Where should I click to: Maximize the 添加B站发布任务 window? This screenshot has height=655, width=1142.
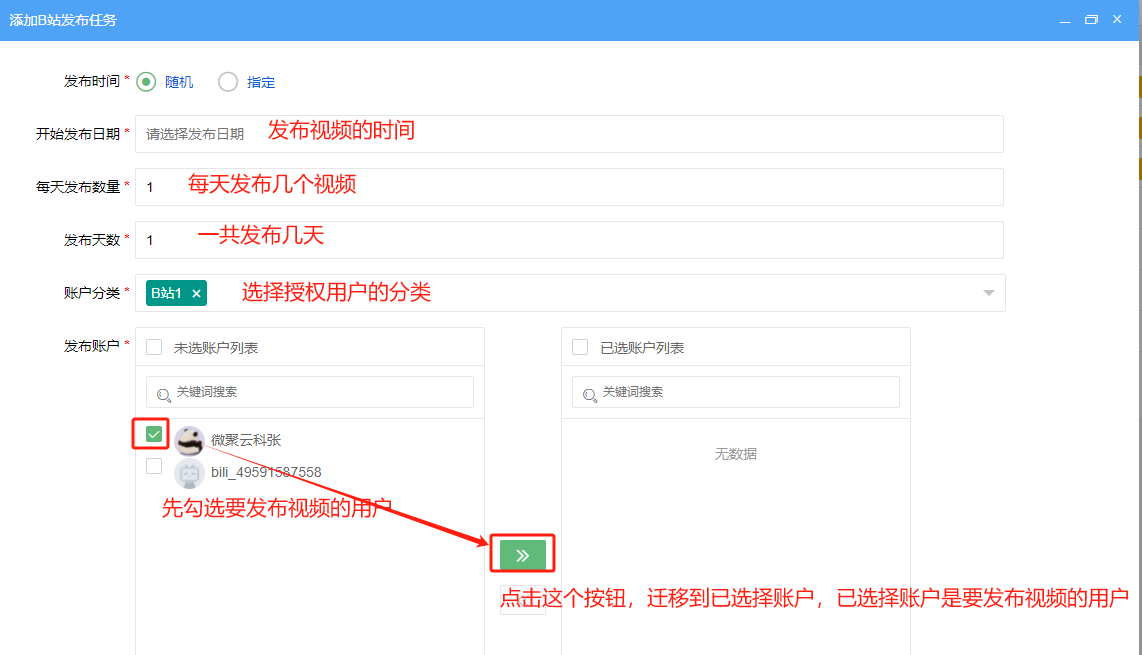1091,20
